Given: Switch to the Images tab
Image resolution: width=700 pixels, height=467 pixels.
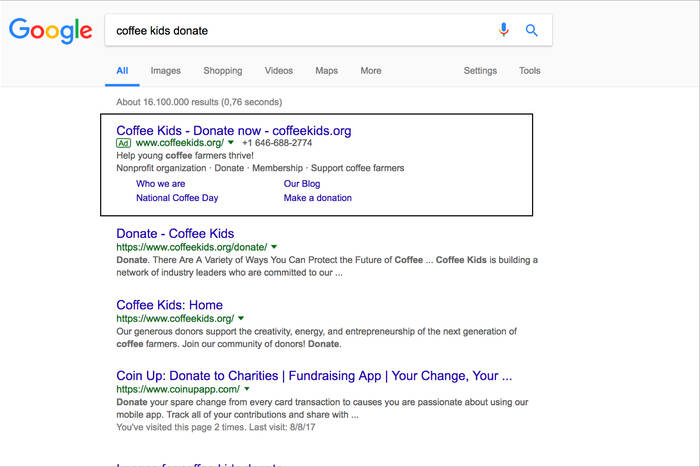Looking at the screenshot, I should (x=166, y=71).
